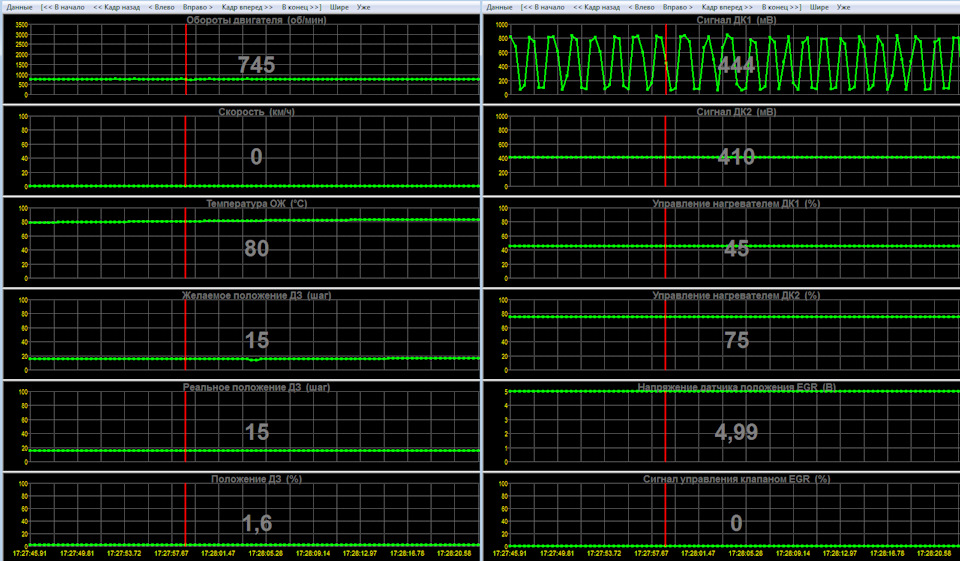
Task: Click the red cursor line in the engine RPM chart
Action: pyautogui.click(x=186, y=59)
